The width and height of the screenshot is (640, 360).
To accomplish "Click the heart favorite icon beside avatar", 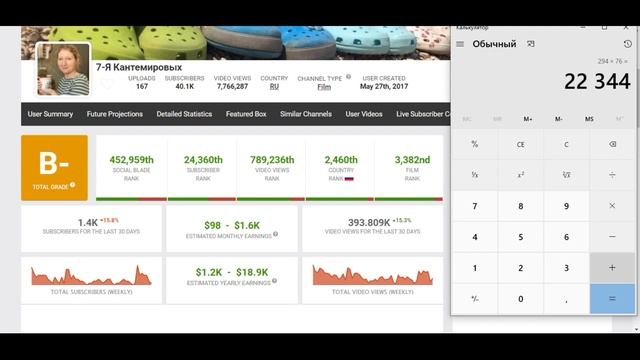I will click(x=107, y=84).
